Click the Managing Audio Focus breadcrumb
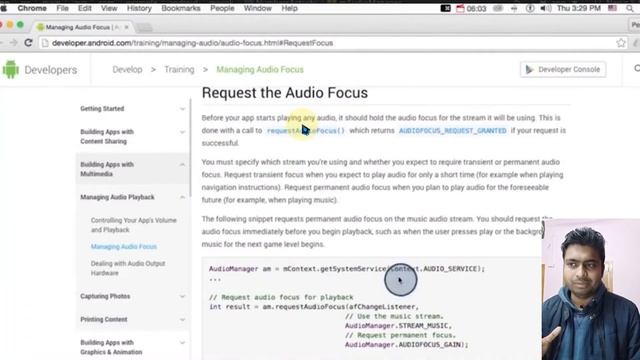 coord(260,69)
